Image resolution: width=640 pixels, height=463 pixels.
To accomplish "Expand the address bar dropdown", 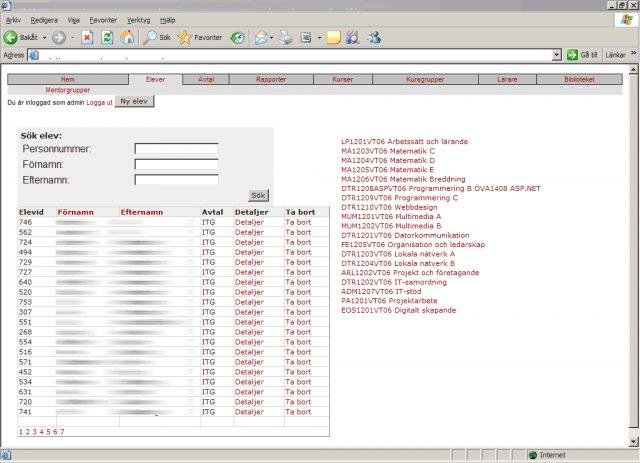I will click(x=557, y=55).
